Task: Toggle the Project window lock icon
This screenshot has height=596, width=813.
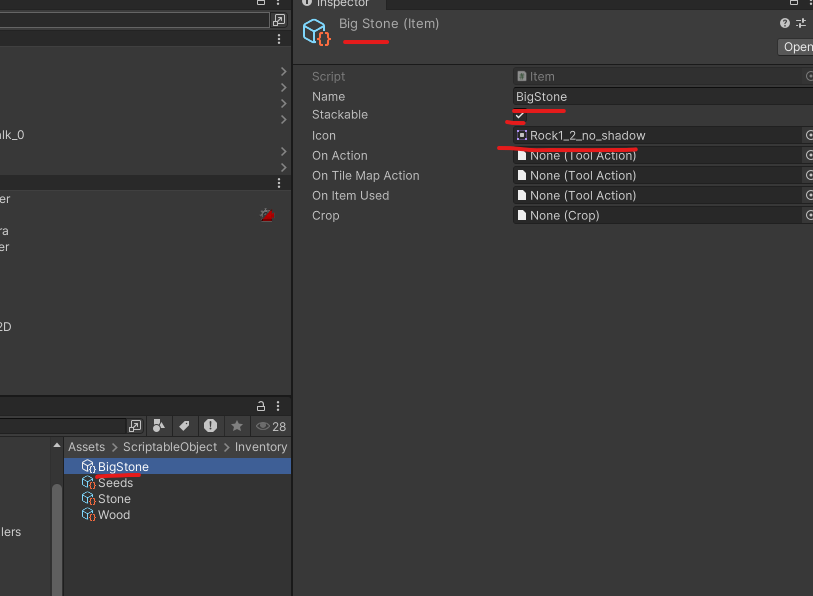Action: coord(261,406)
